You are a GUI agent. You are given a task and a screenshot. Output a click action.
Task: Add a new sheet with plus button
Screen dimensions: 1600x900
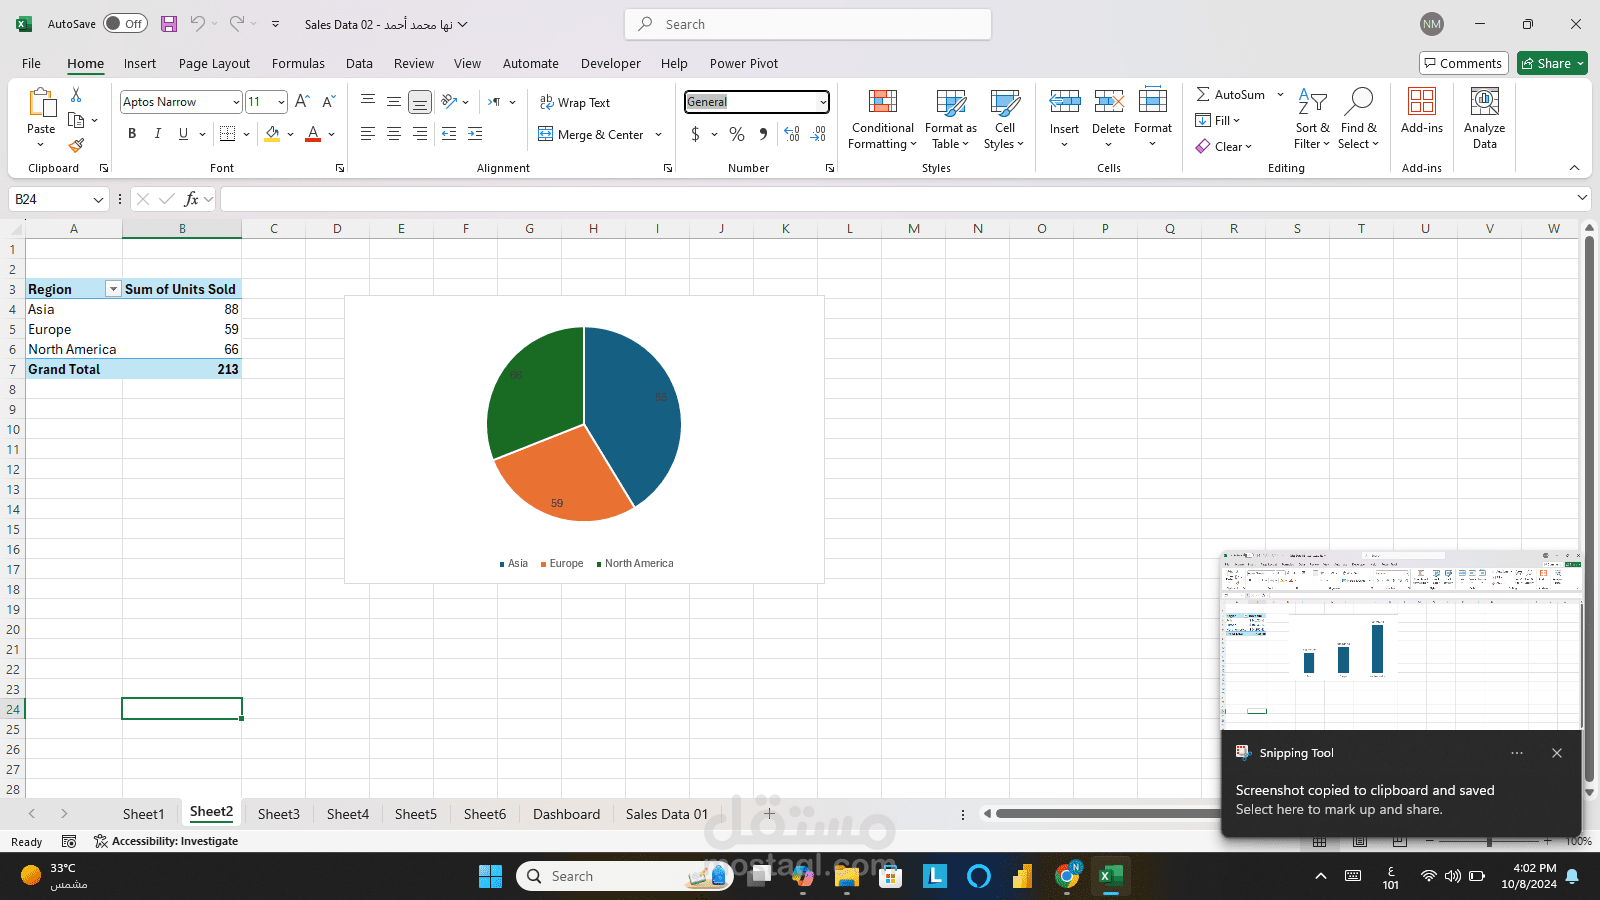(x=769, y=814)
